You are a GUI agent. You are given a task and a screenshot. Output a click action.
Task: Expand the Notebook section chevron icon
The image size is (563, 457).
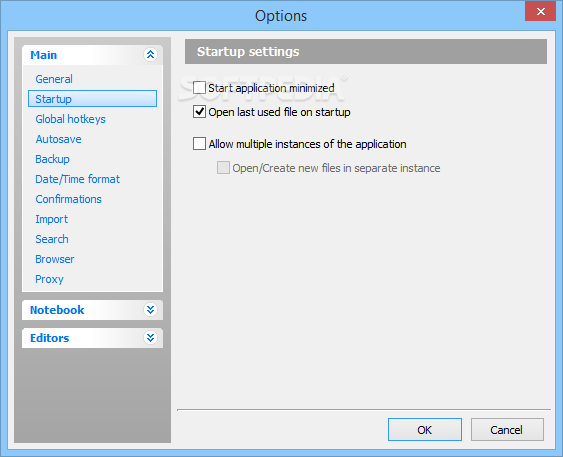point(150,309)
